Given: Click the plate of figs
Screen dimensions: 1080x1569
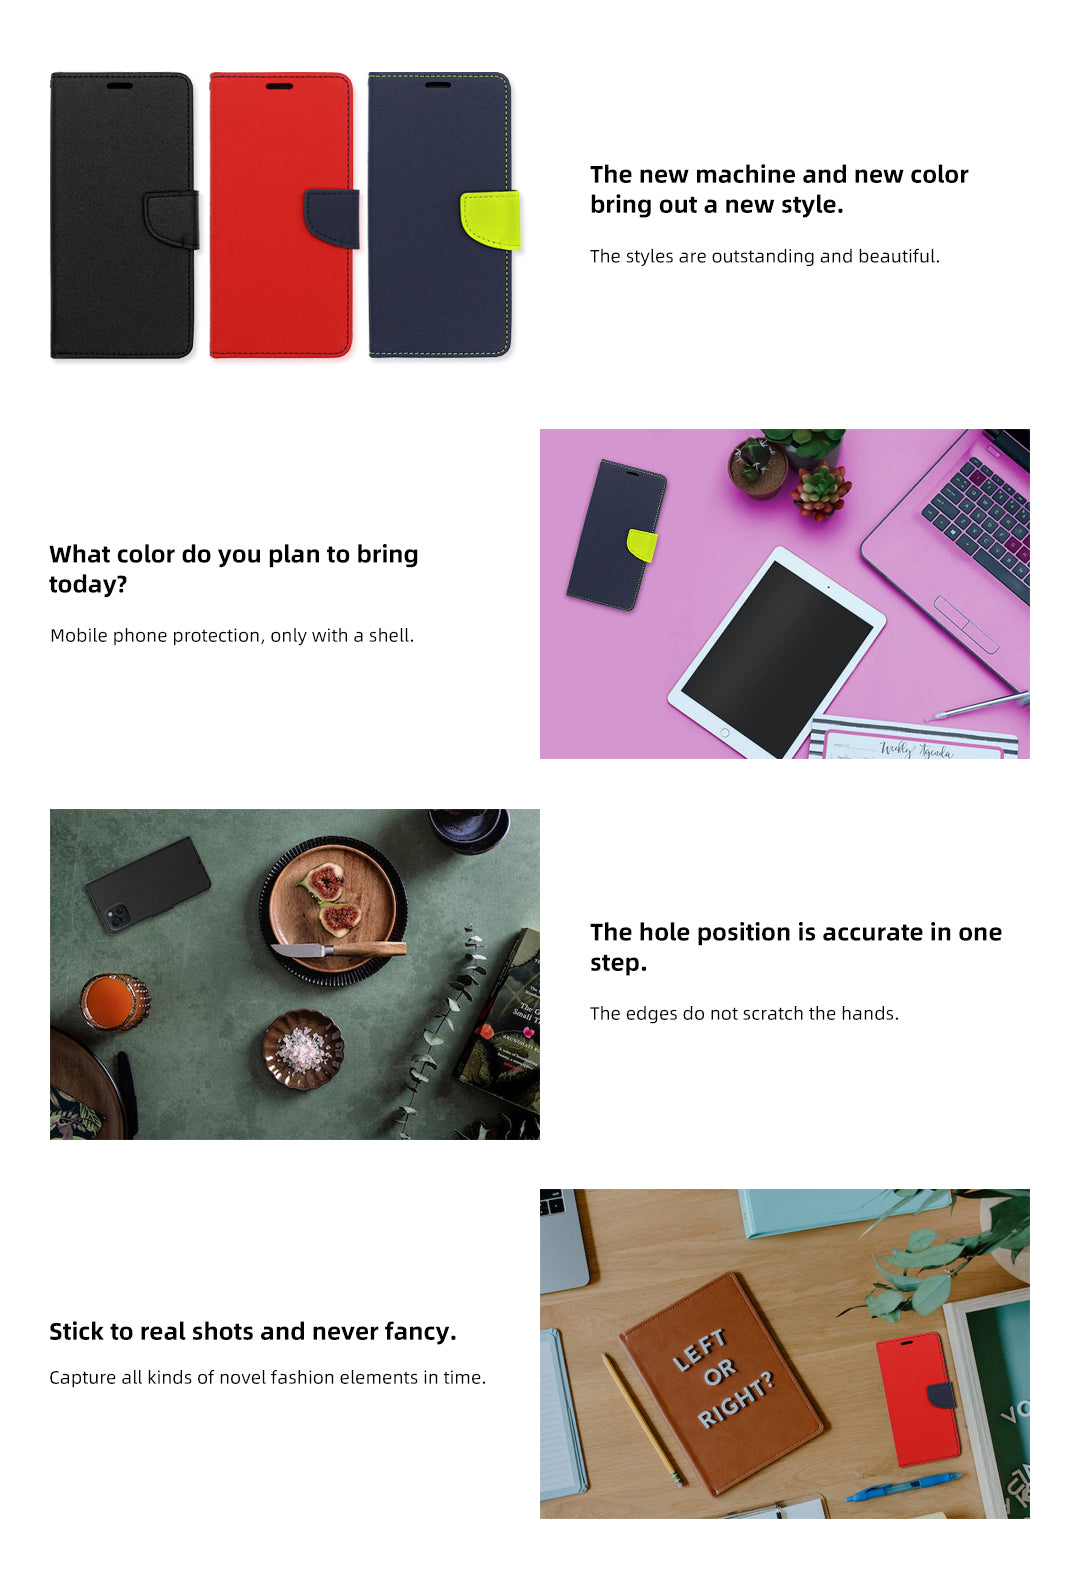Looking at the screenshot, I should (x=333, y=910).
